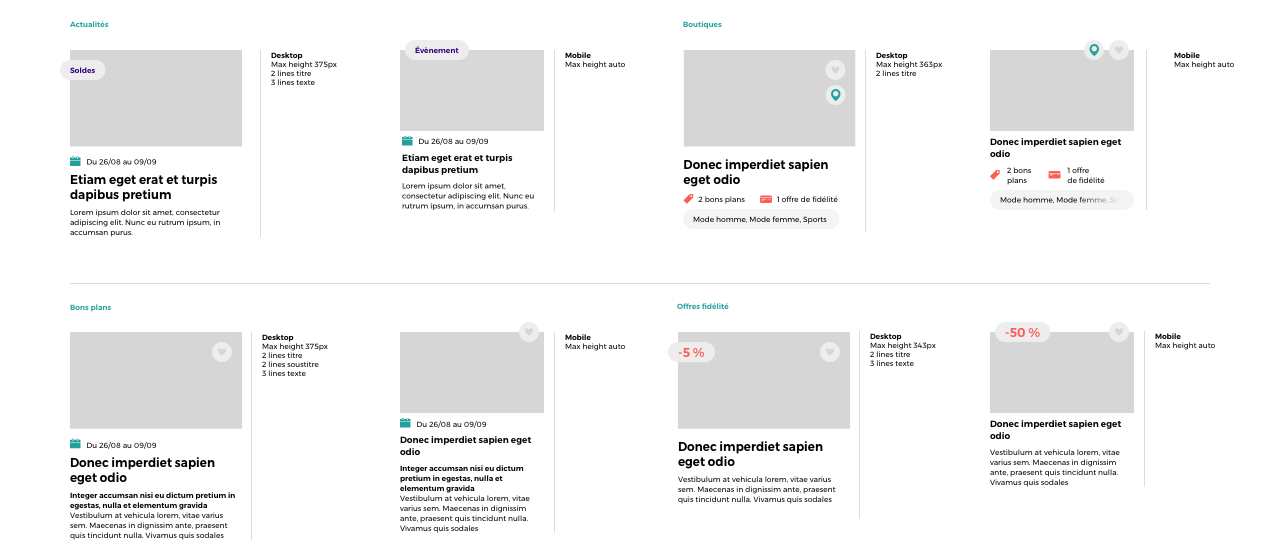Select the Soldes badge
The height and width of the screenshot is (560, 1280).
(x=83, y=70)
